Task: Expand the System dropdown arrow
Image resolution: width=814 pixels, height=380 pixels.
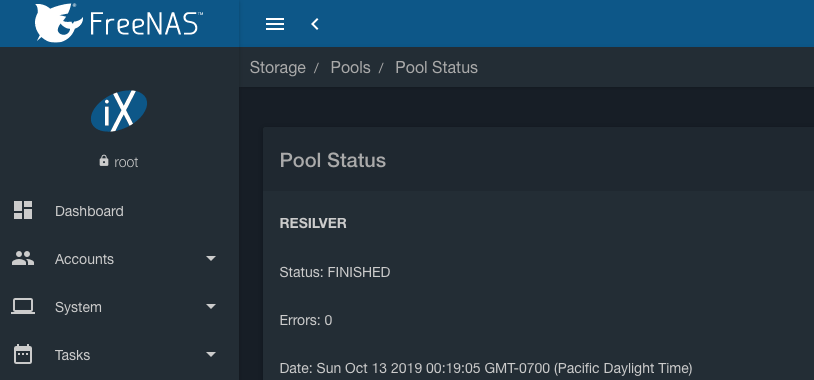Action: (211, 306)
